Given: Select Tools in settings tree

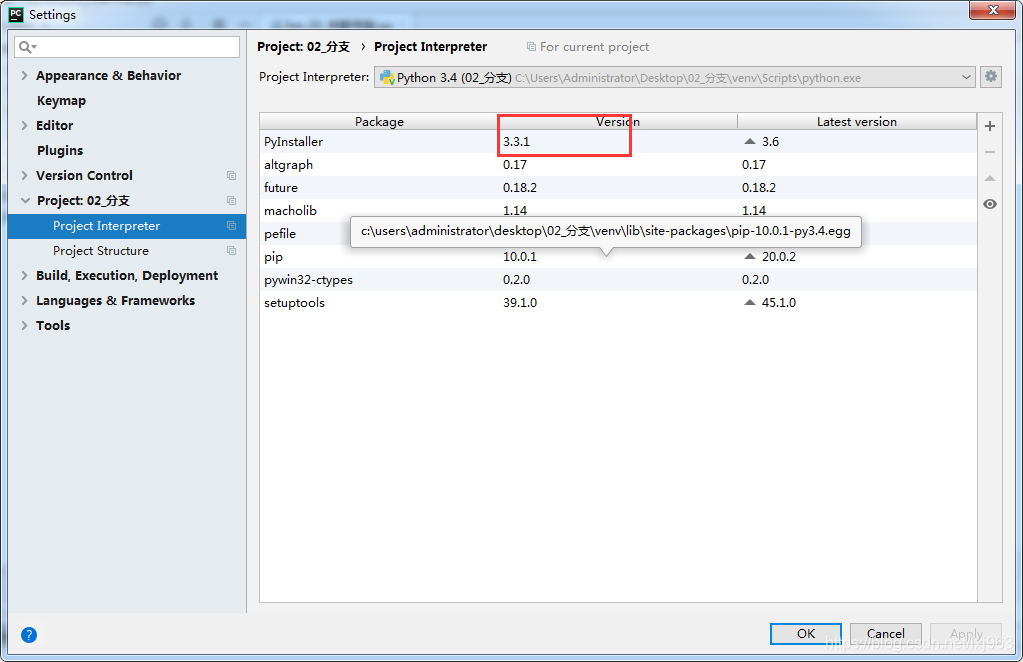Looking at the screenshot, I should click(x=53, y=325).
